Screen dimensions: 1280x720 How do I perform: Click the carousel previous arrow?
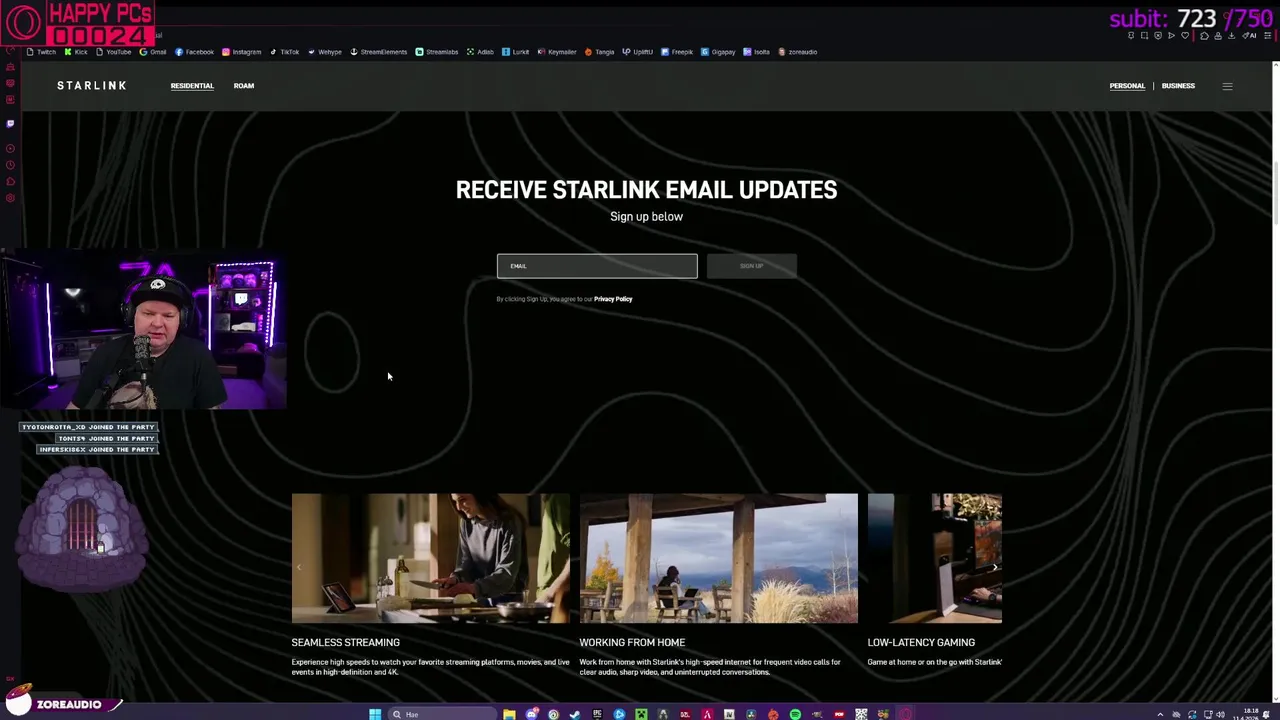(x=298, y=567)
